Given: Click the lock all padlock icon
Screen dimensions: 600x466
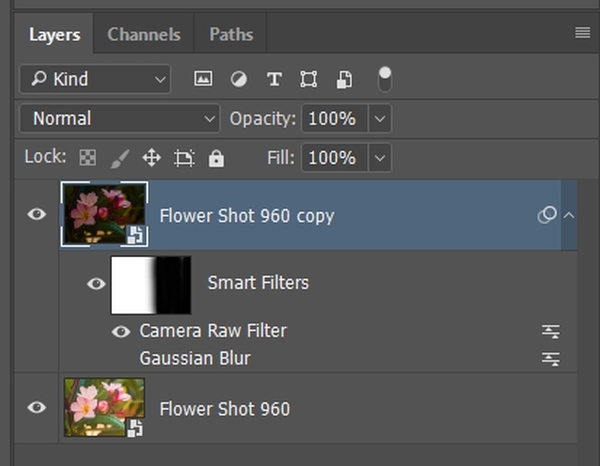Looking at the screenshot, I should coord(216,158).
